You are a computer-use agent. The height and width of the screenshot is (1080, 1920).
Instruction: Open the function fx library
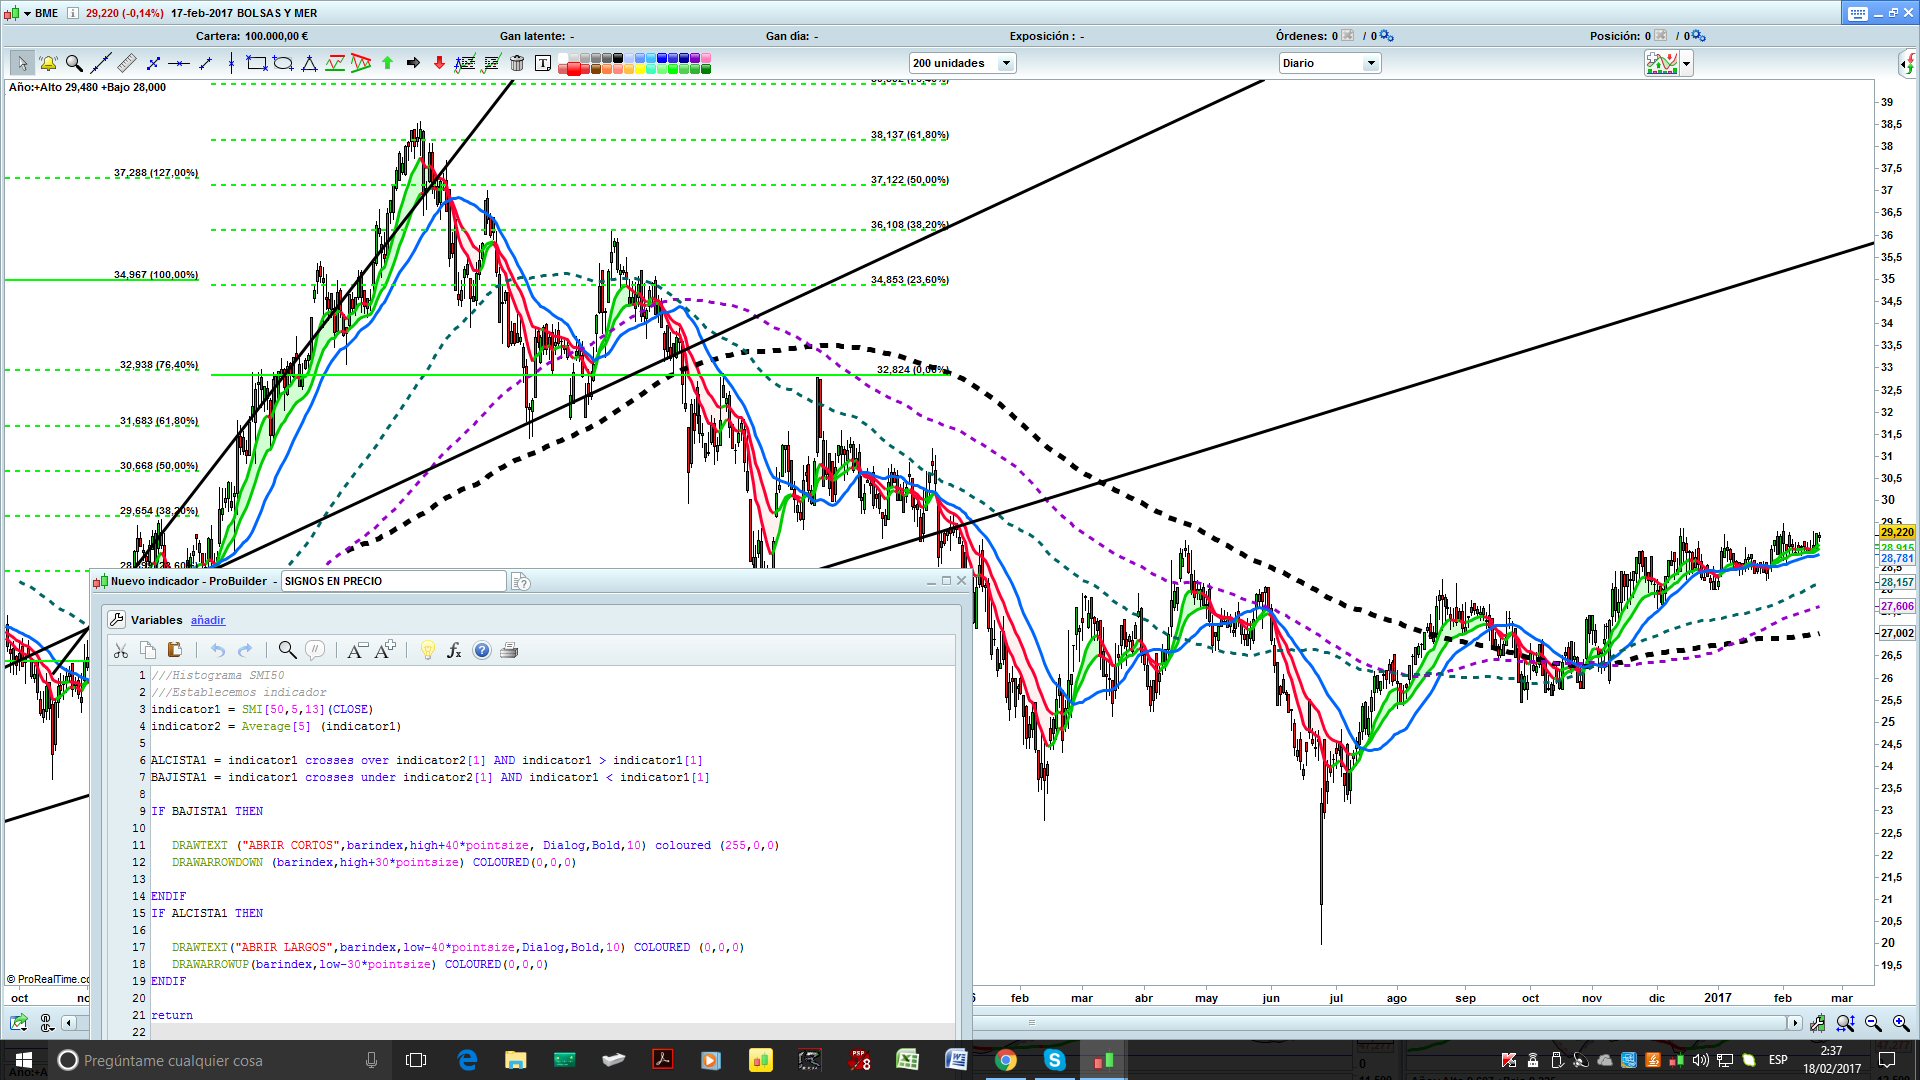(x=454, y=650)
